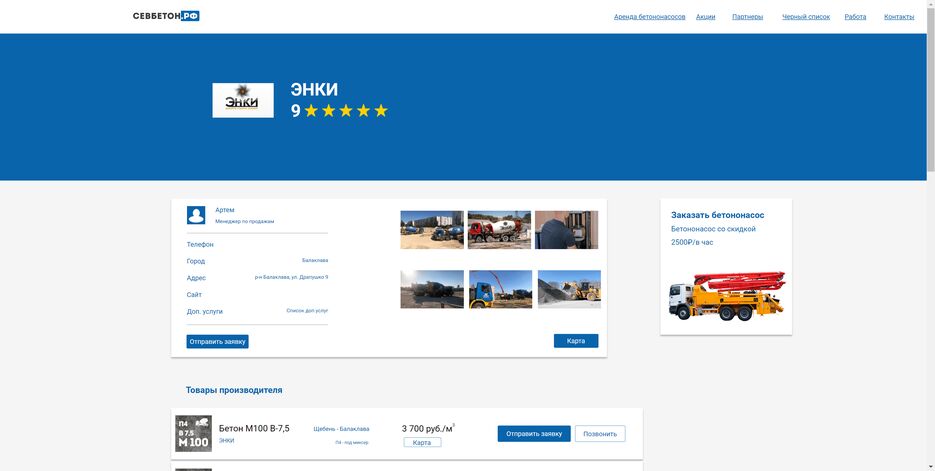Click the Позвонить button for Бетон М100
The image size is (935, 471).
coord(600,433)
